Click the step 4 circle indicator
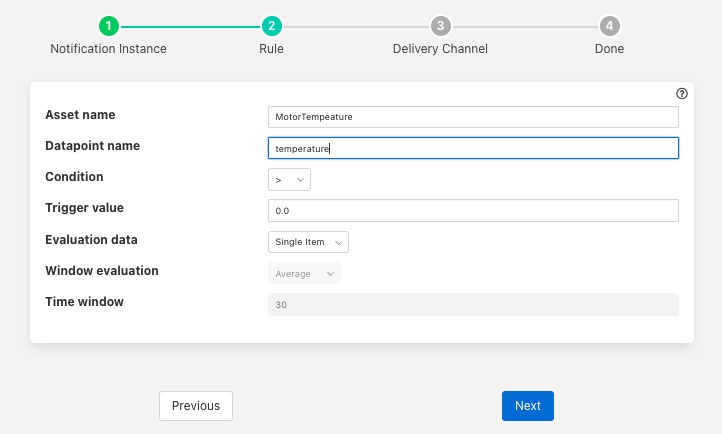 [x=609, y=27]
